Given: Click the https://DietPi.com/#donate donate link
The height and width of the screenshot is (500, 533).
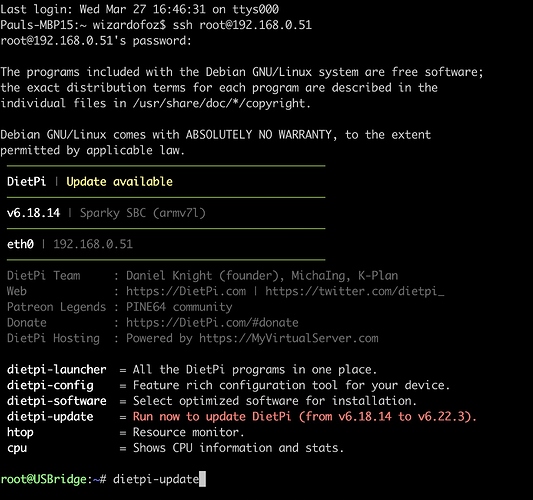Looking at the screenshot, I should pyautogui.click(x=212, y=323).
